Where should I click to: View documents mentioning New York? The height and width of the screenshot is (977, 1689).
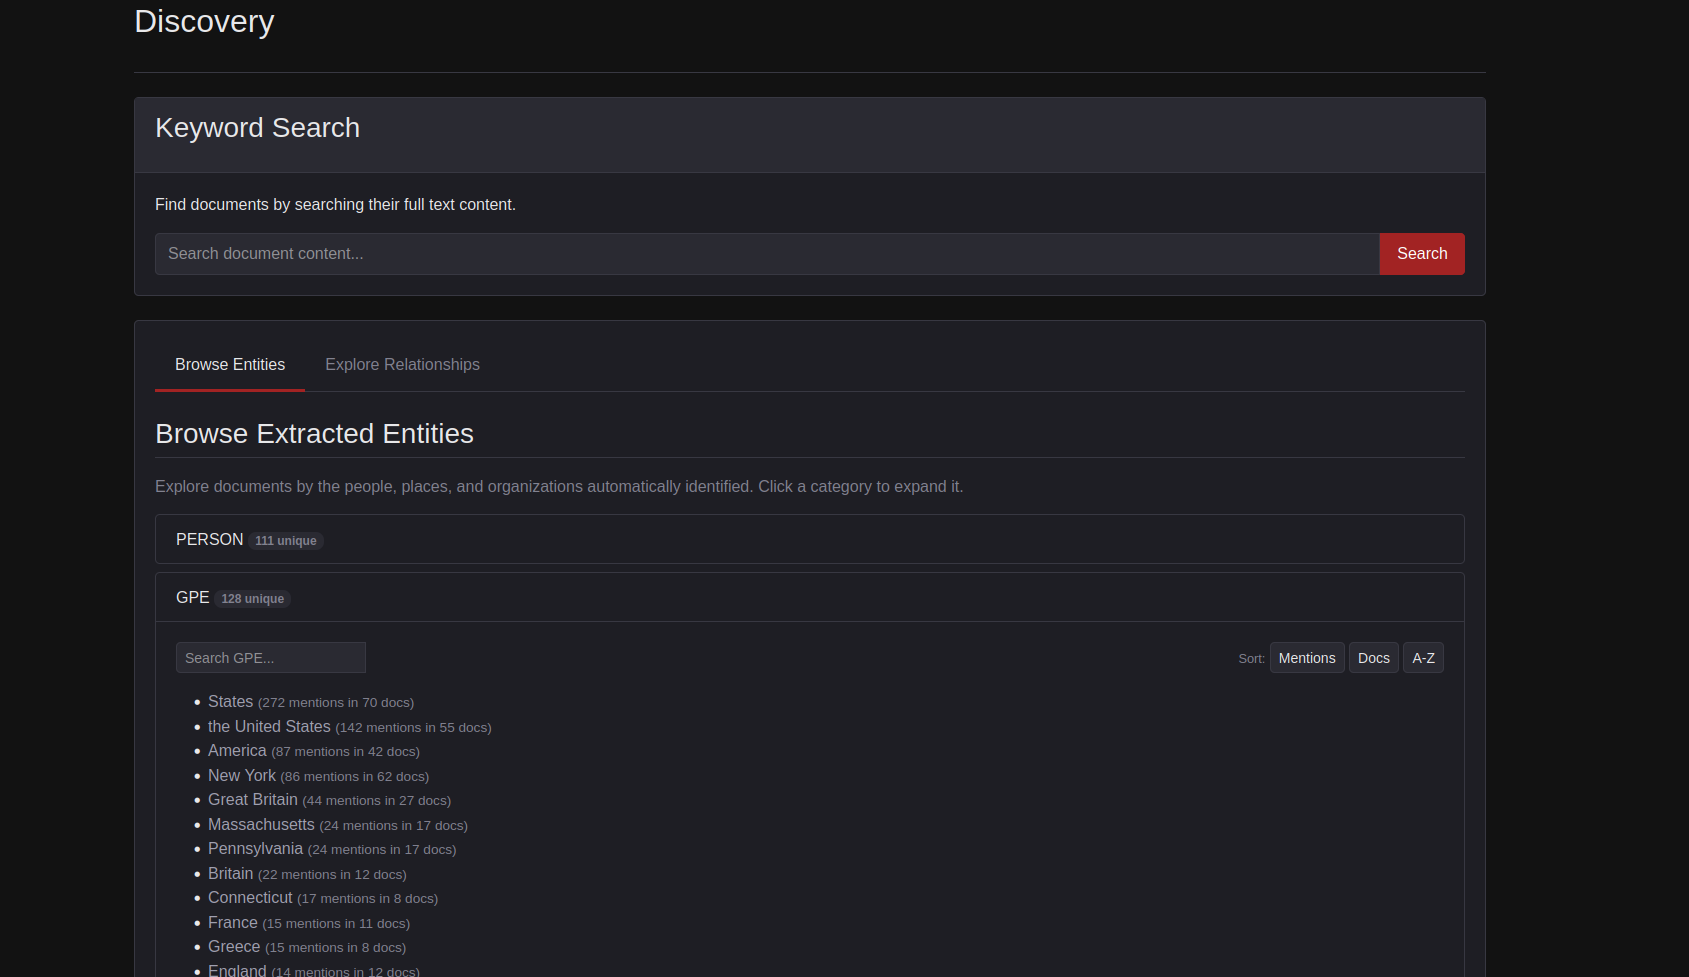242,776
